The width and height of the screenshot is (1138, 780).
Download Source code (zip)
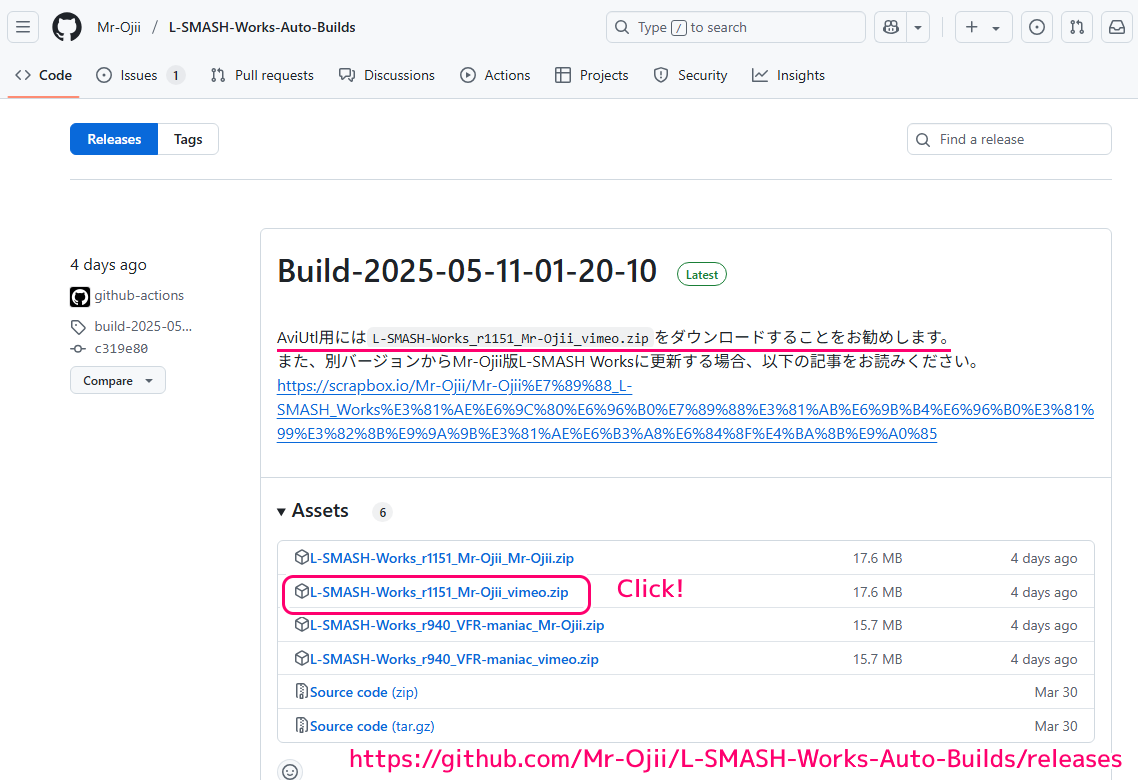point(364,692)
